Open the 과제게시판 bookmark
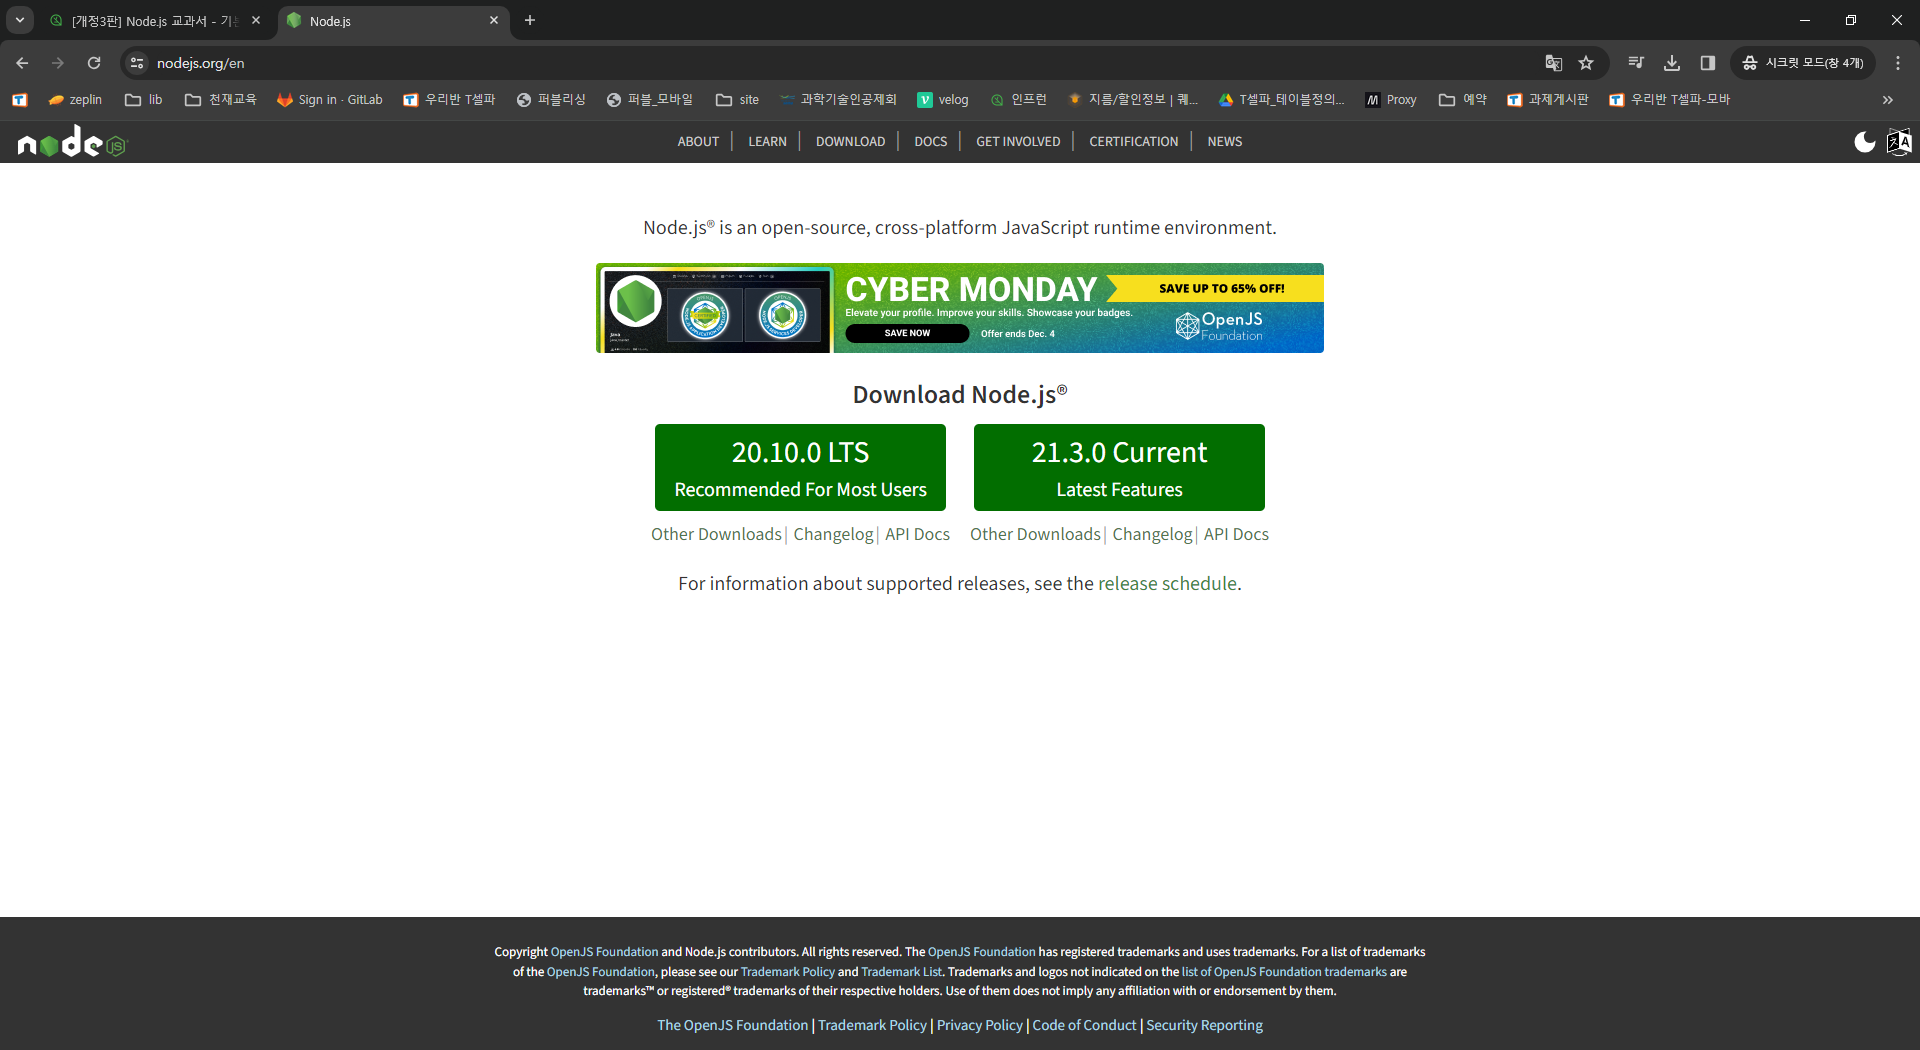The height and width of the screenshot is (1050, 1920). (1548, 100)
